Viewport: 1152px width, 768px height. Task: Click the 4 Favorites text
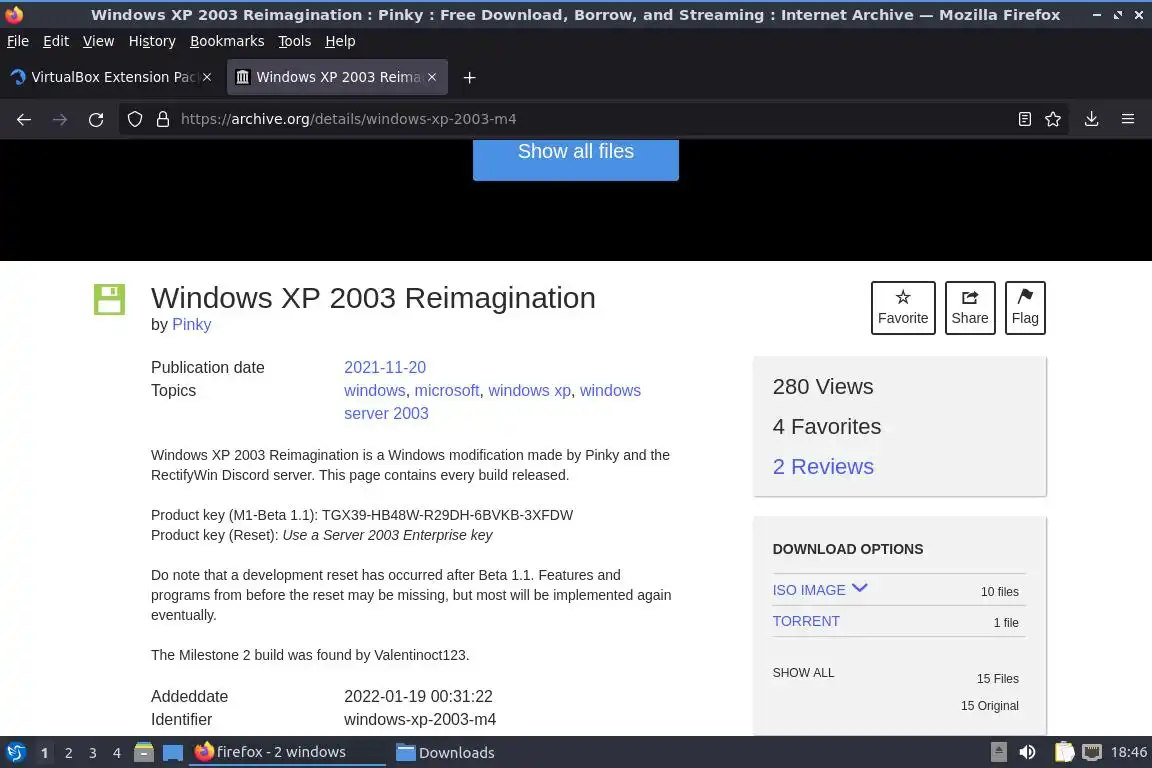[x=827, y=426]
